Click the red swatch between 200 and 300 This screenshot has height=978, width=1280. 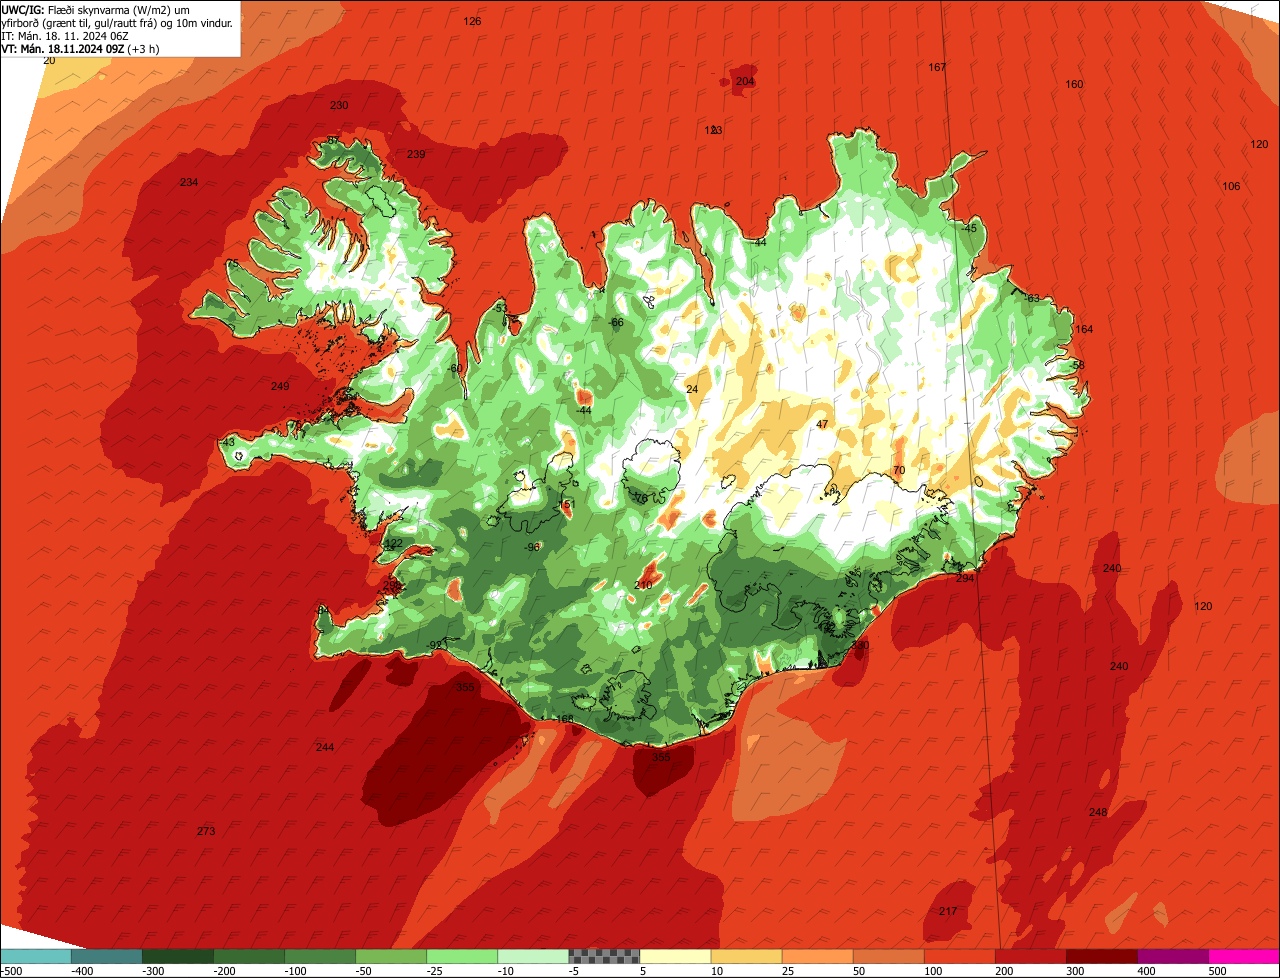(1030, 956)
